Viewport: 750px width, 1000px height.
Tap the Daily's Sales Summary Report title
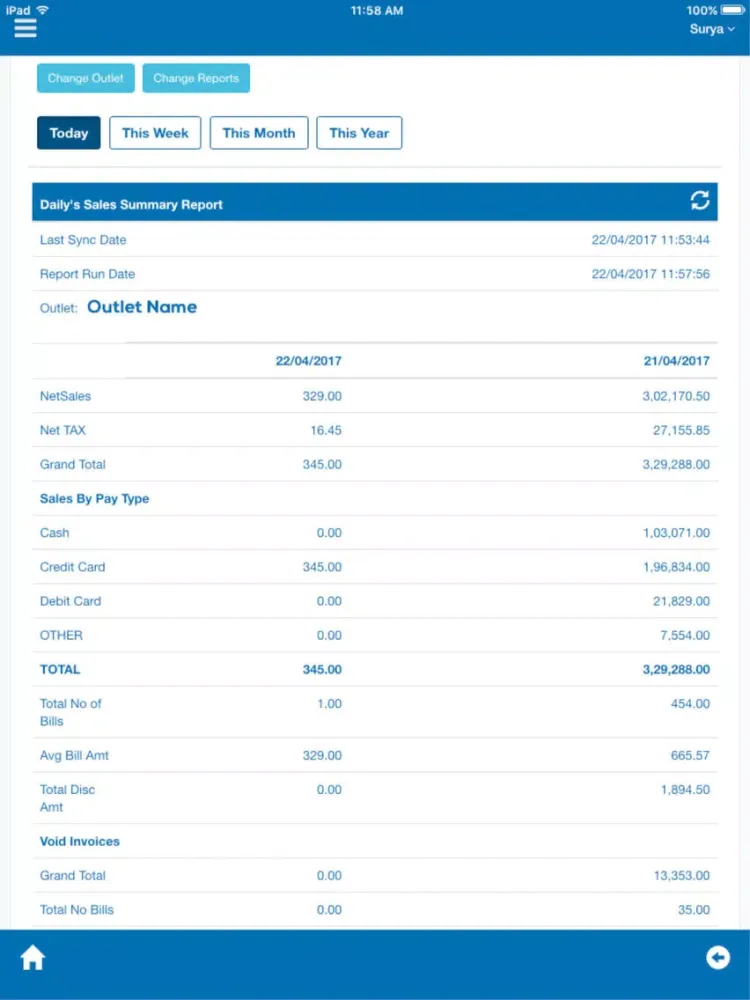pyautogui.click(x=131, y=205)
